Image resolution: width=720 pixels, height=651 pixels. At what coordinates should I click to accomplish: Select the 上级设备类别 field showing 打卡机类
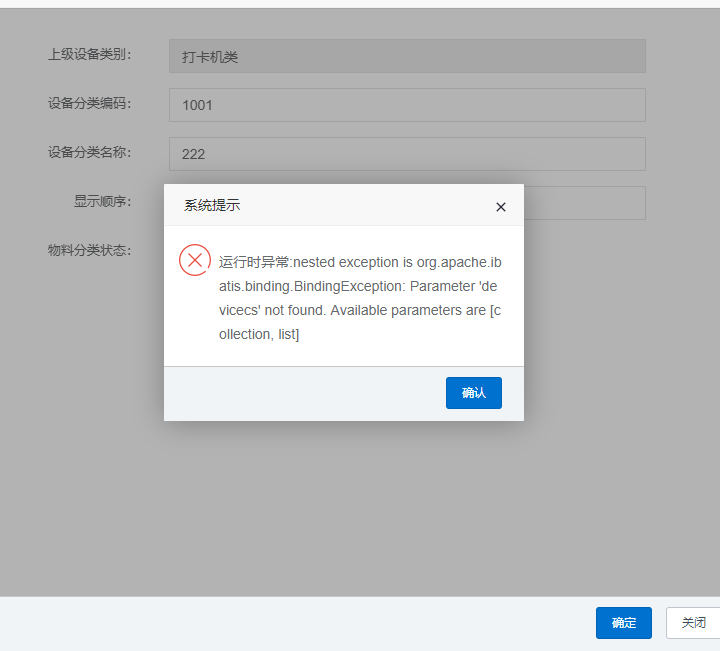click(x=407, y=56)
